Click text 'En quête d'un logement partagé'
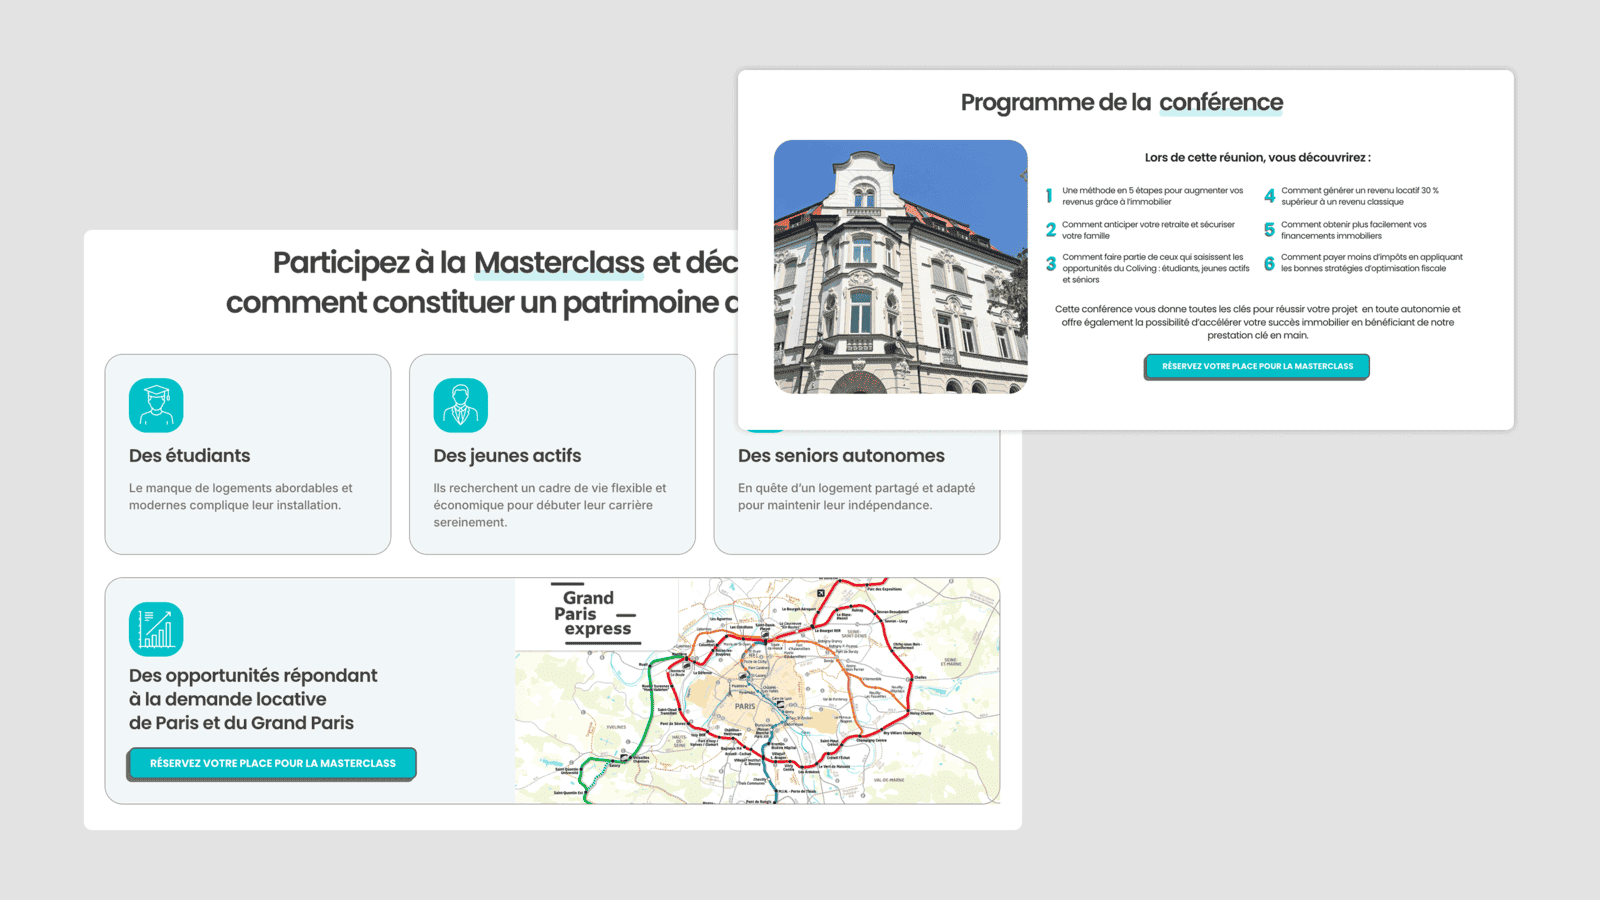 coord(856,497)
